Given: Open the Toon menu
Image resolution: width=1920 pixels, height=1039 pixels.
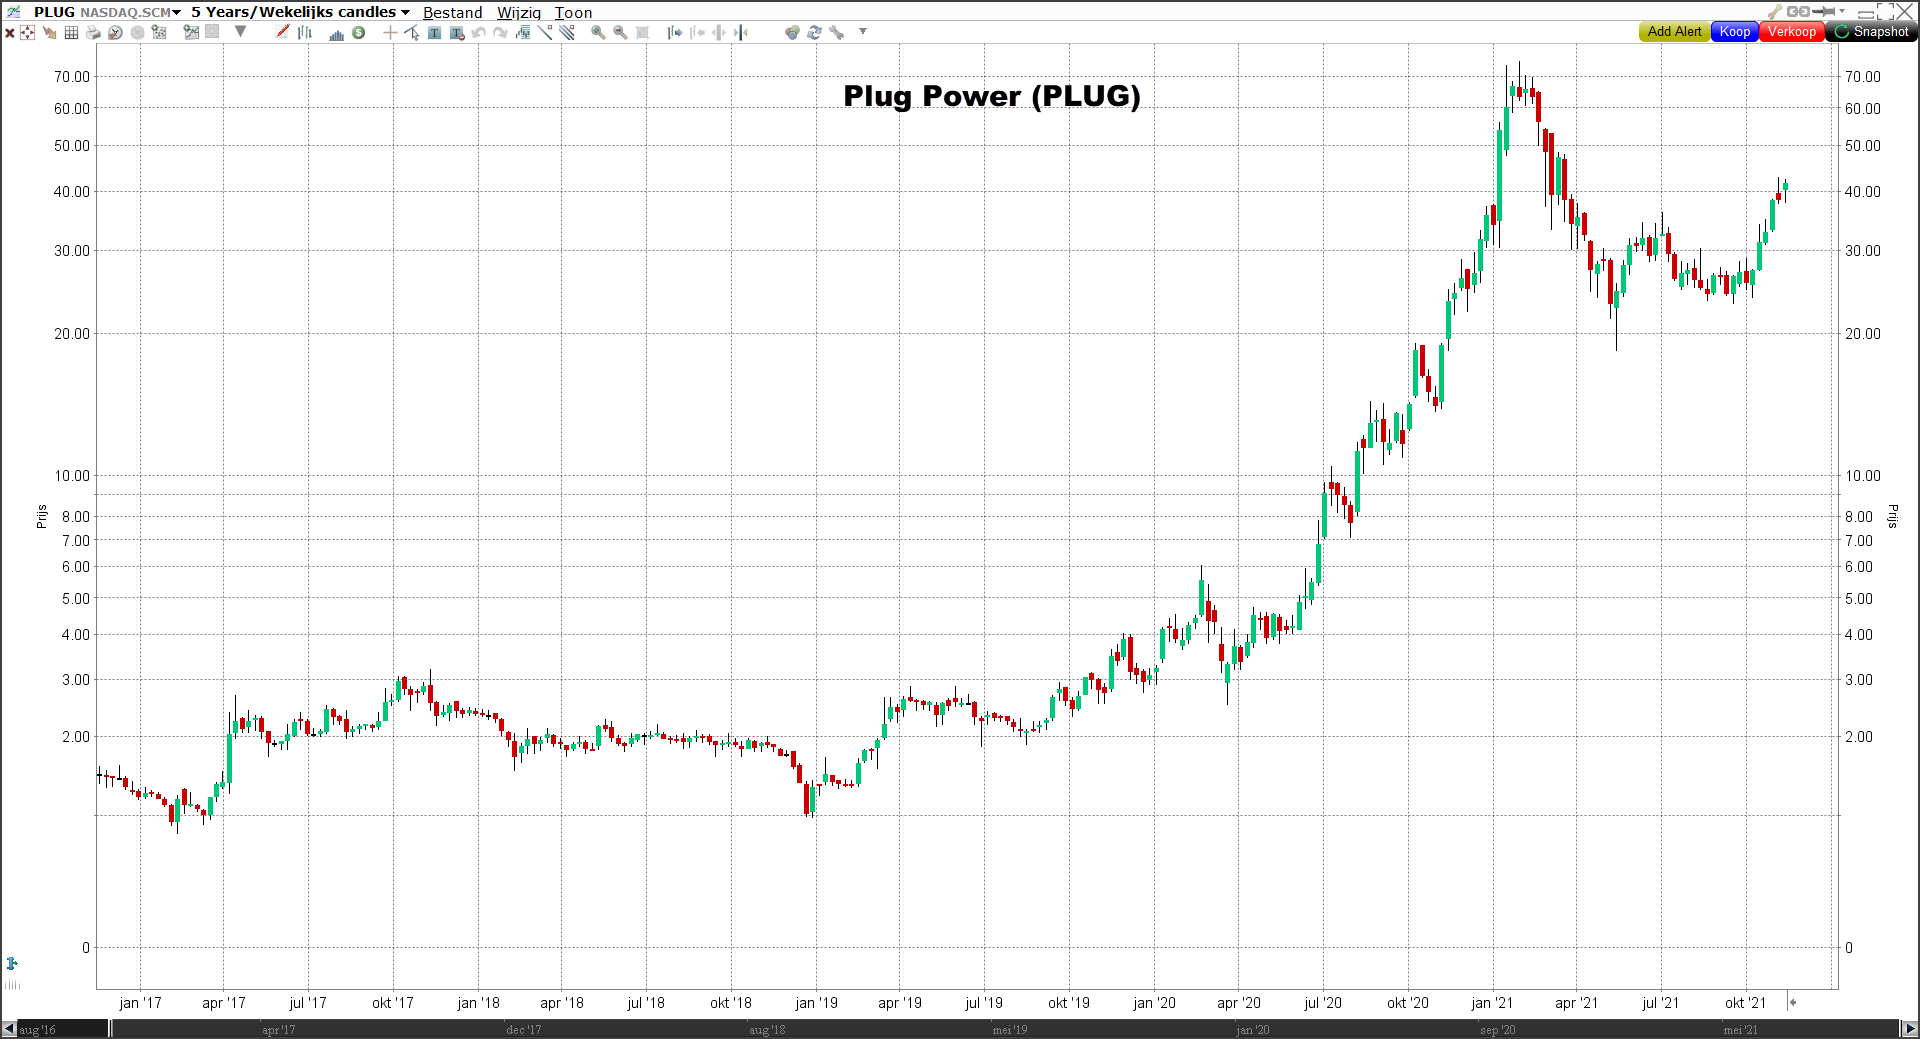Looking at the screenshot, I should [x=573, y=12].
